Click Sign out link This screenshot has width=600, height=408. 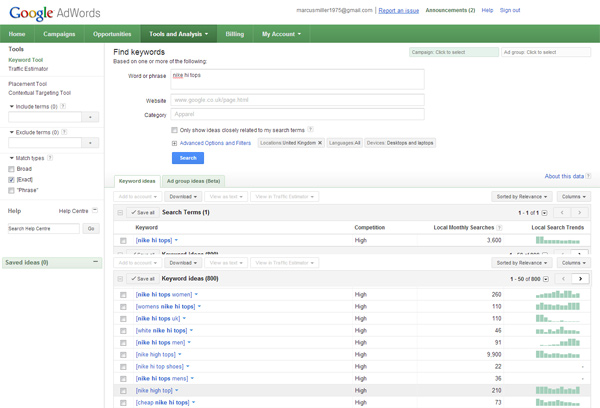510,10
